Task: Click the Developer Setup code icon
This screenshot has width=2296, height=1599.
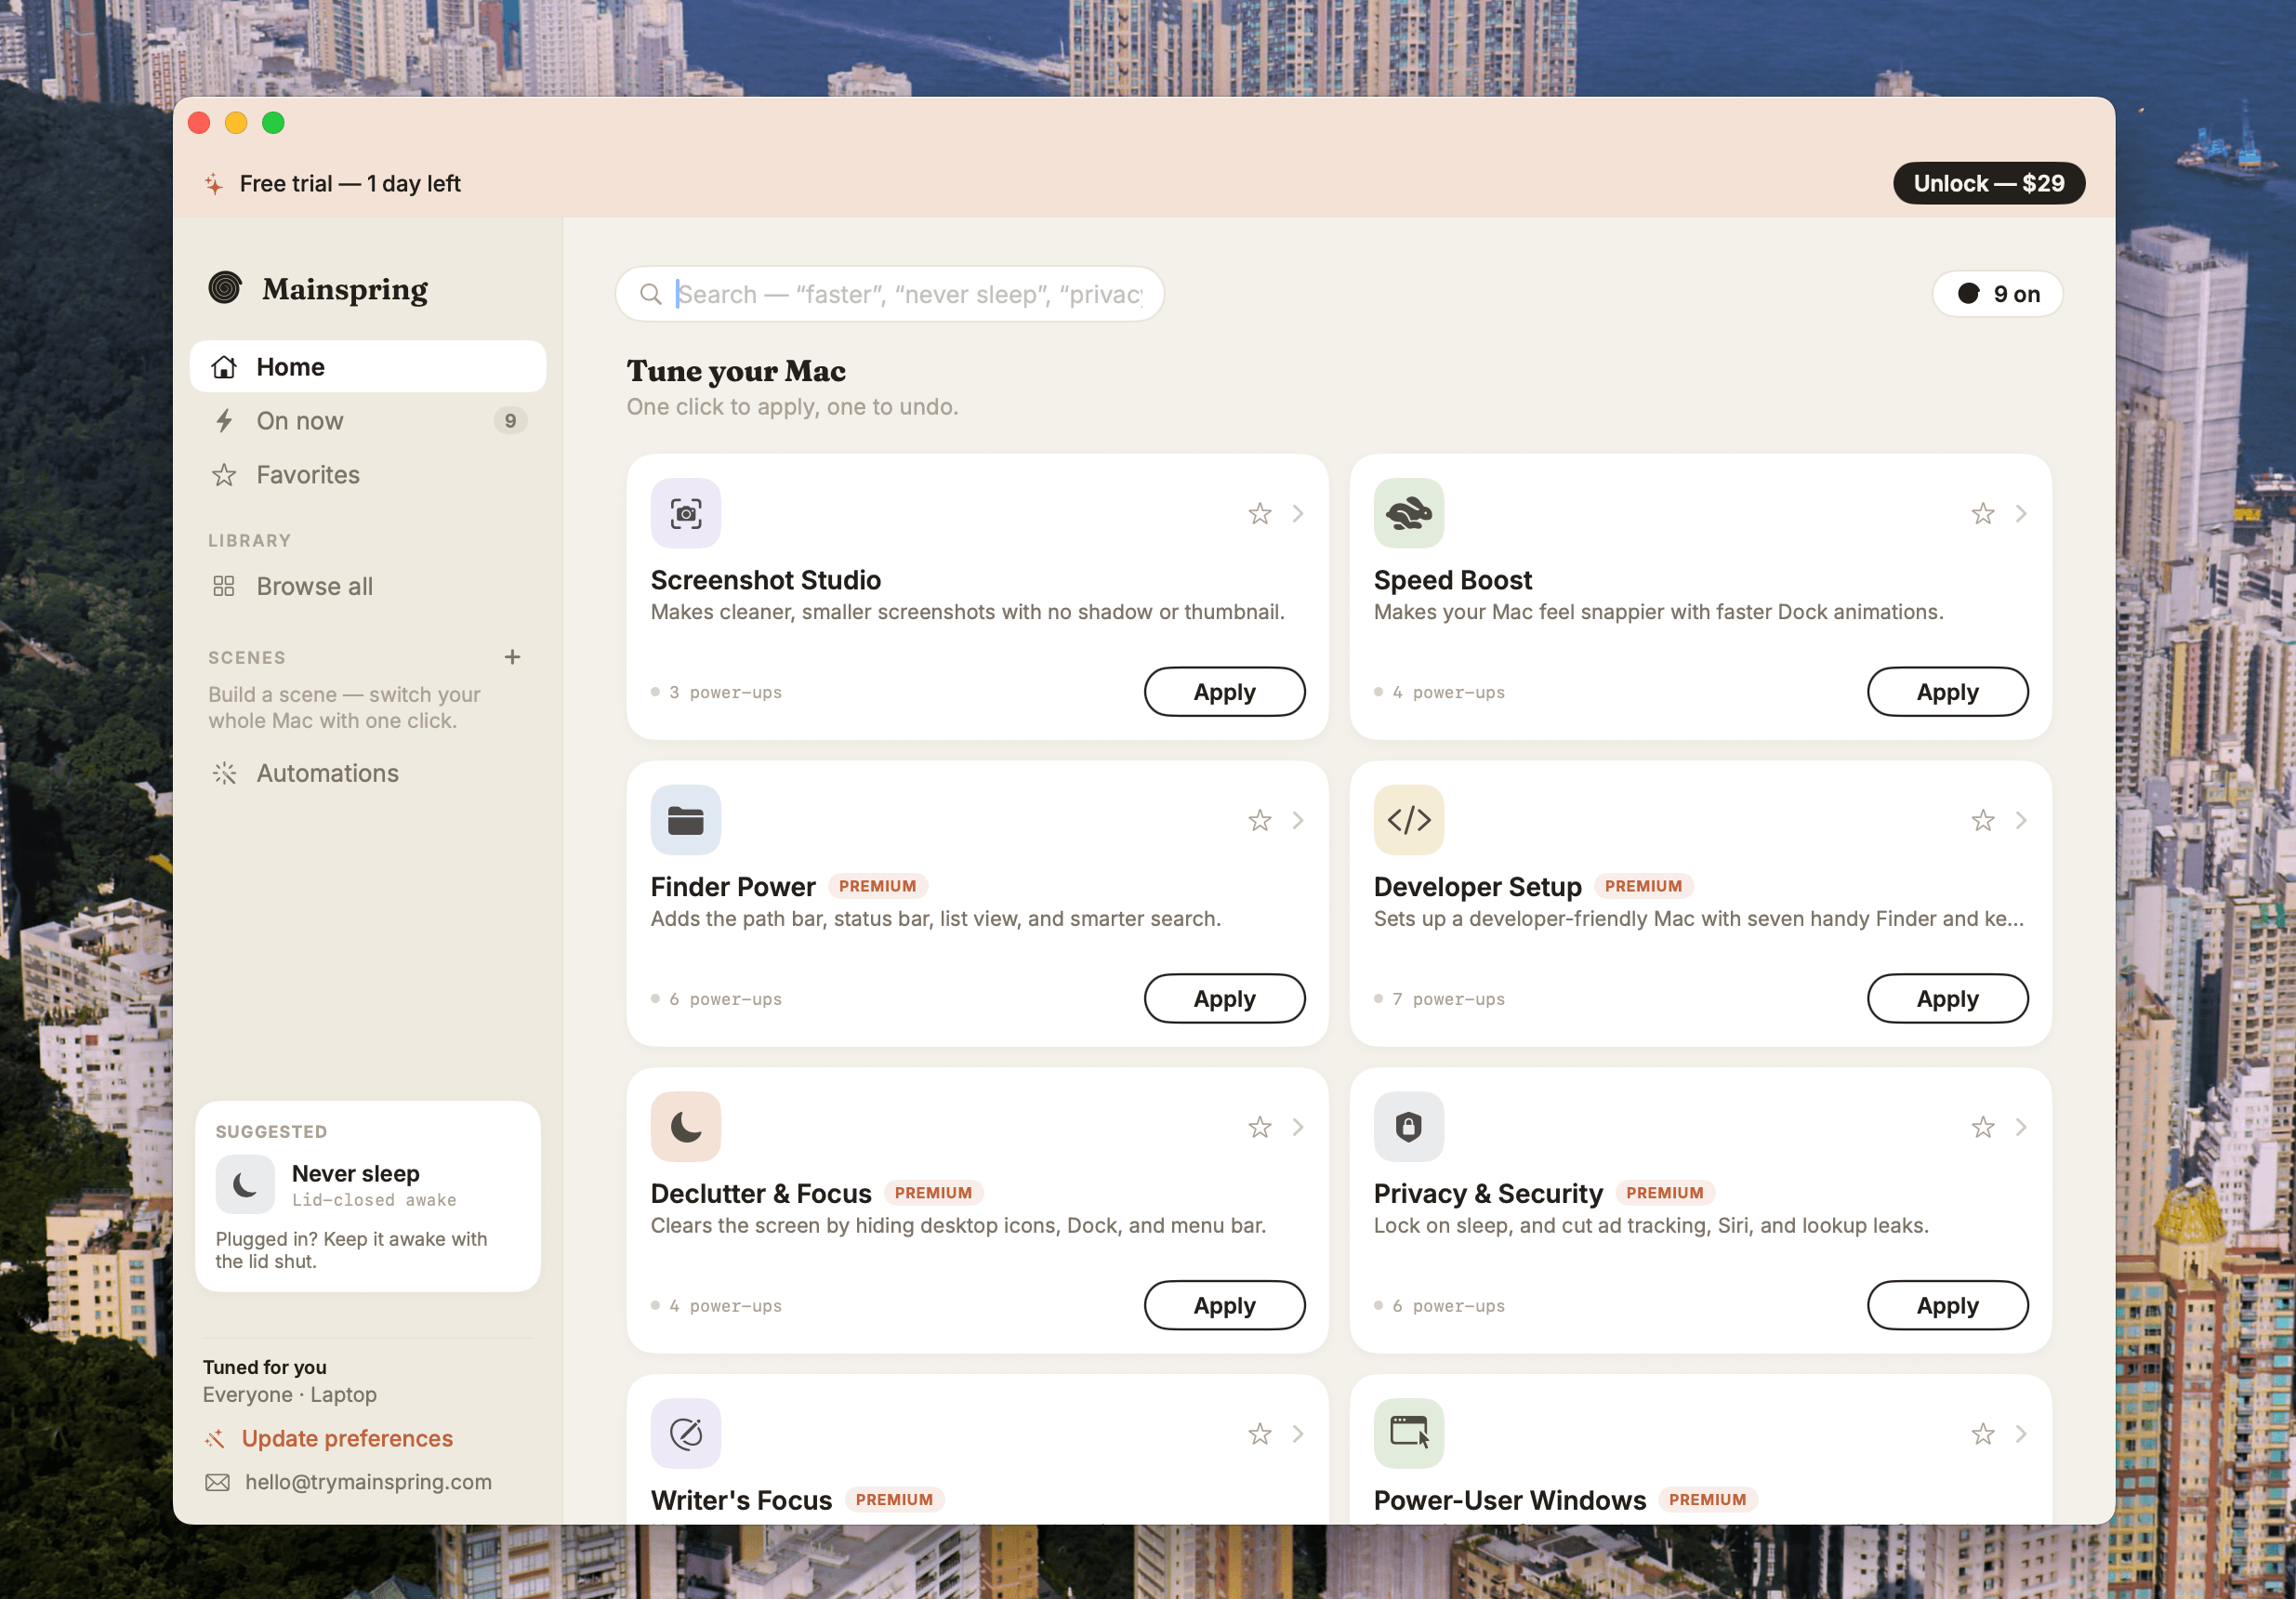Action: click(x=1408, y=820)
